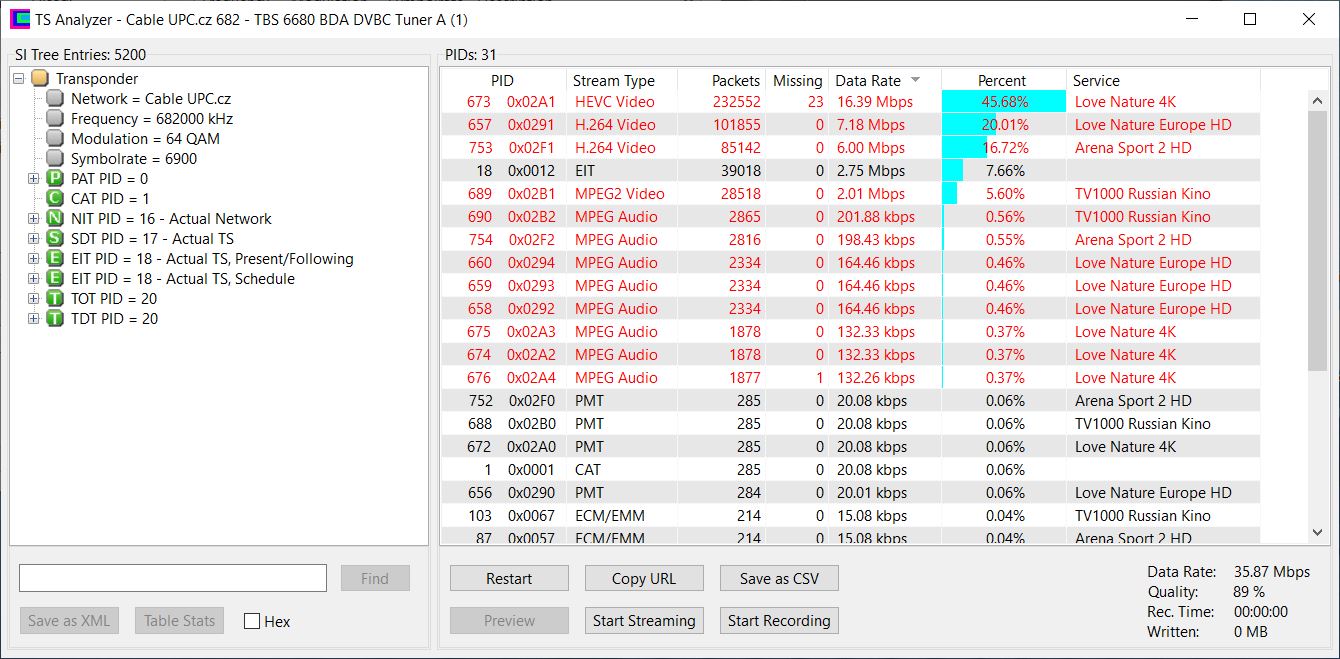1340x659 pixels.
Task: Expand the PAT PID = 0 node
Action: click(34, 179)
